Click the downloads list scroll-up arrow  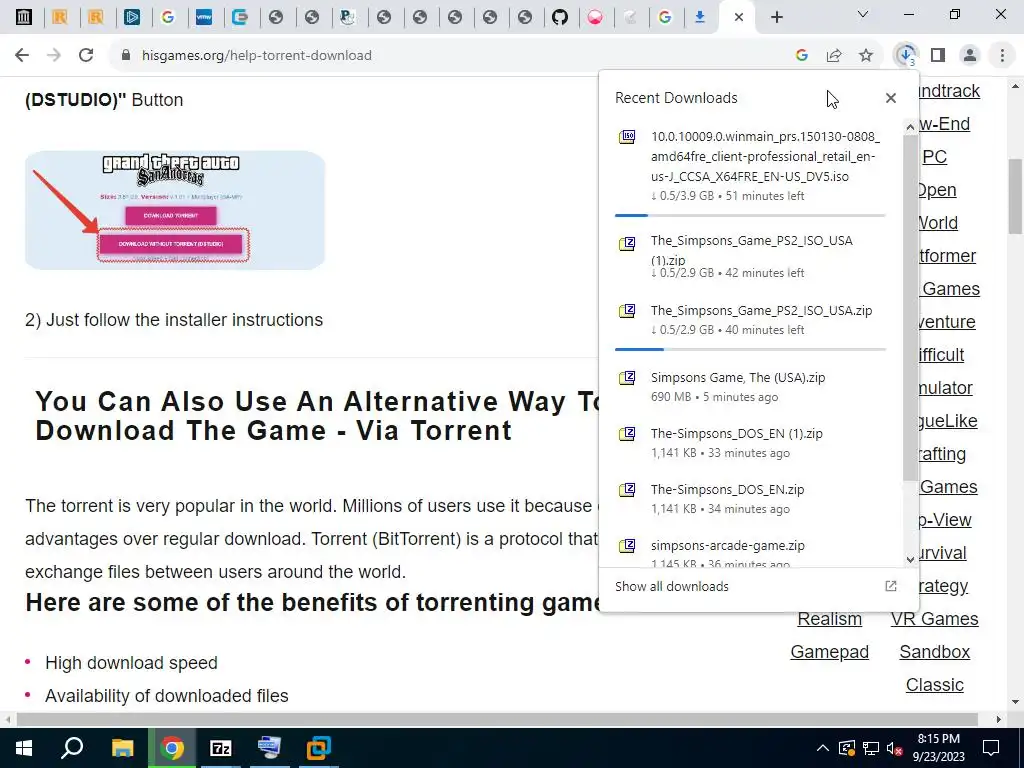[x=910, y=127]
